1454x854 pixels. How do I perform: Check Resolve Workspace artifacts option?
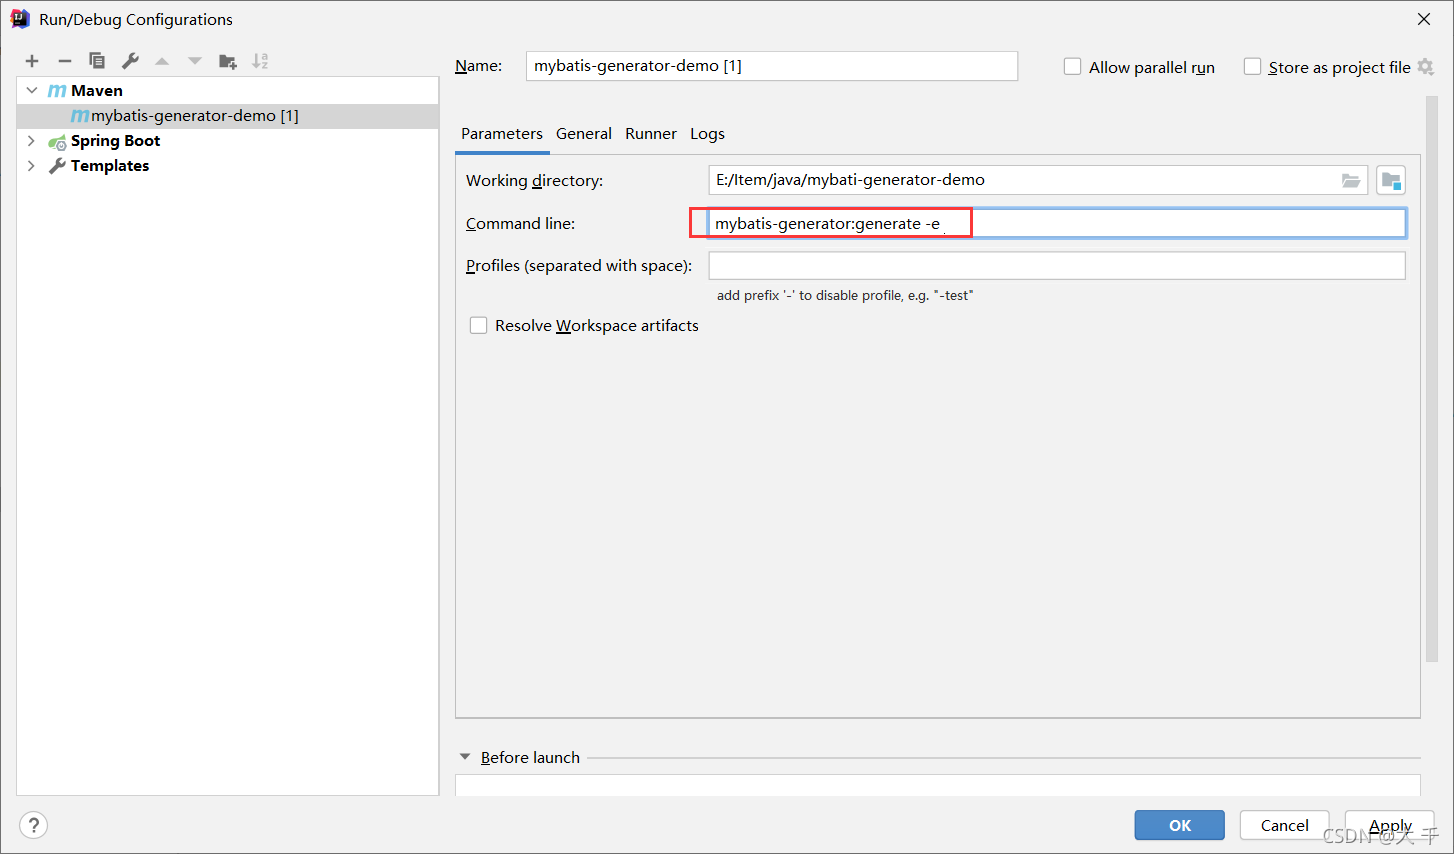(x=479, y=325)
